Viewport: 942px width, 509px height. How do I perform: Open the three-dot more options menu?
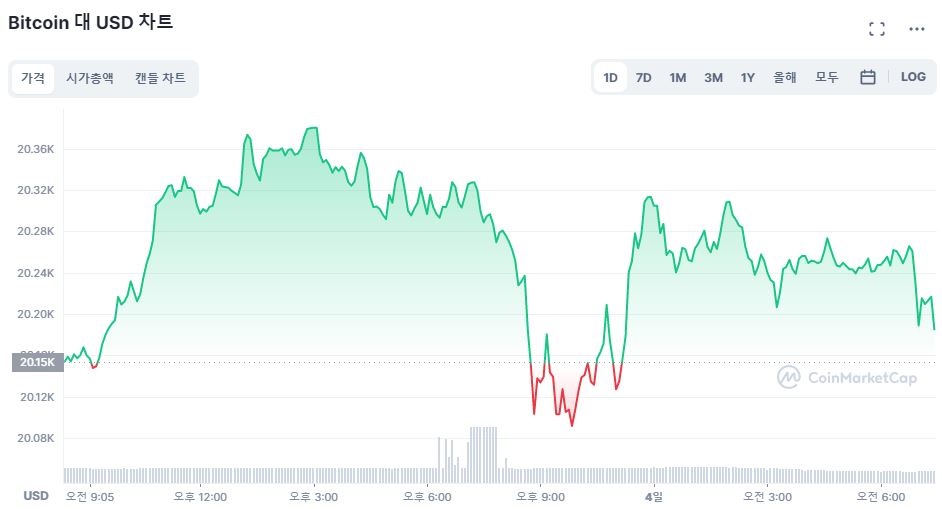click(917, 29)
